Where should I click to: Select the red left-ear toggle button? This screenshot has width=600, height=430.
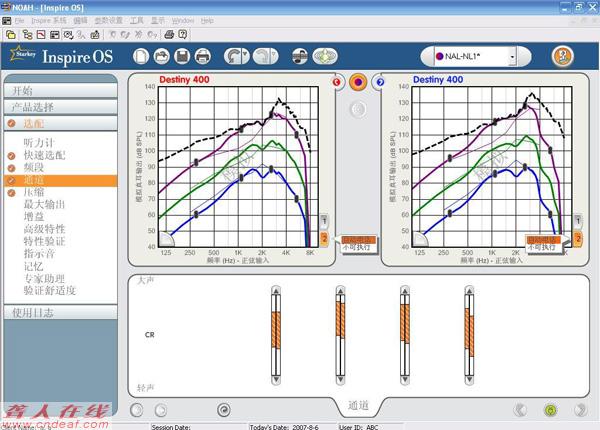[x=337, y=82]
